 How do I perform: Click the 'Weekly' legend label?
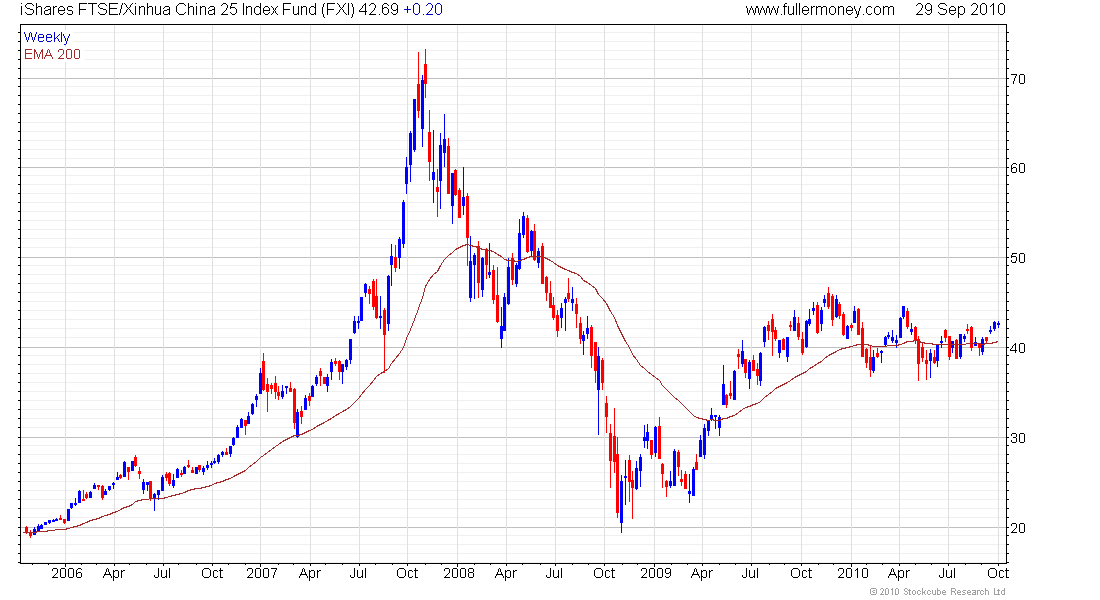click(47, 37)
